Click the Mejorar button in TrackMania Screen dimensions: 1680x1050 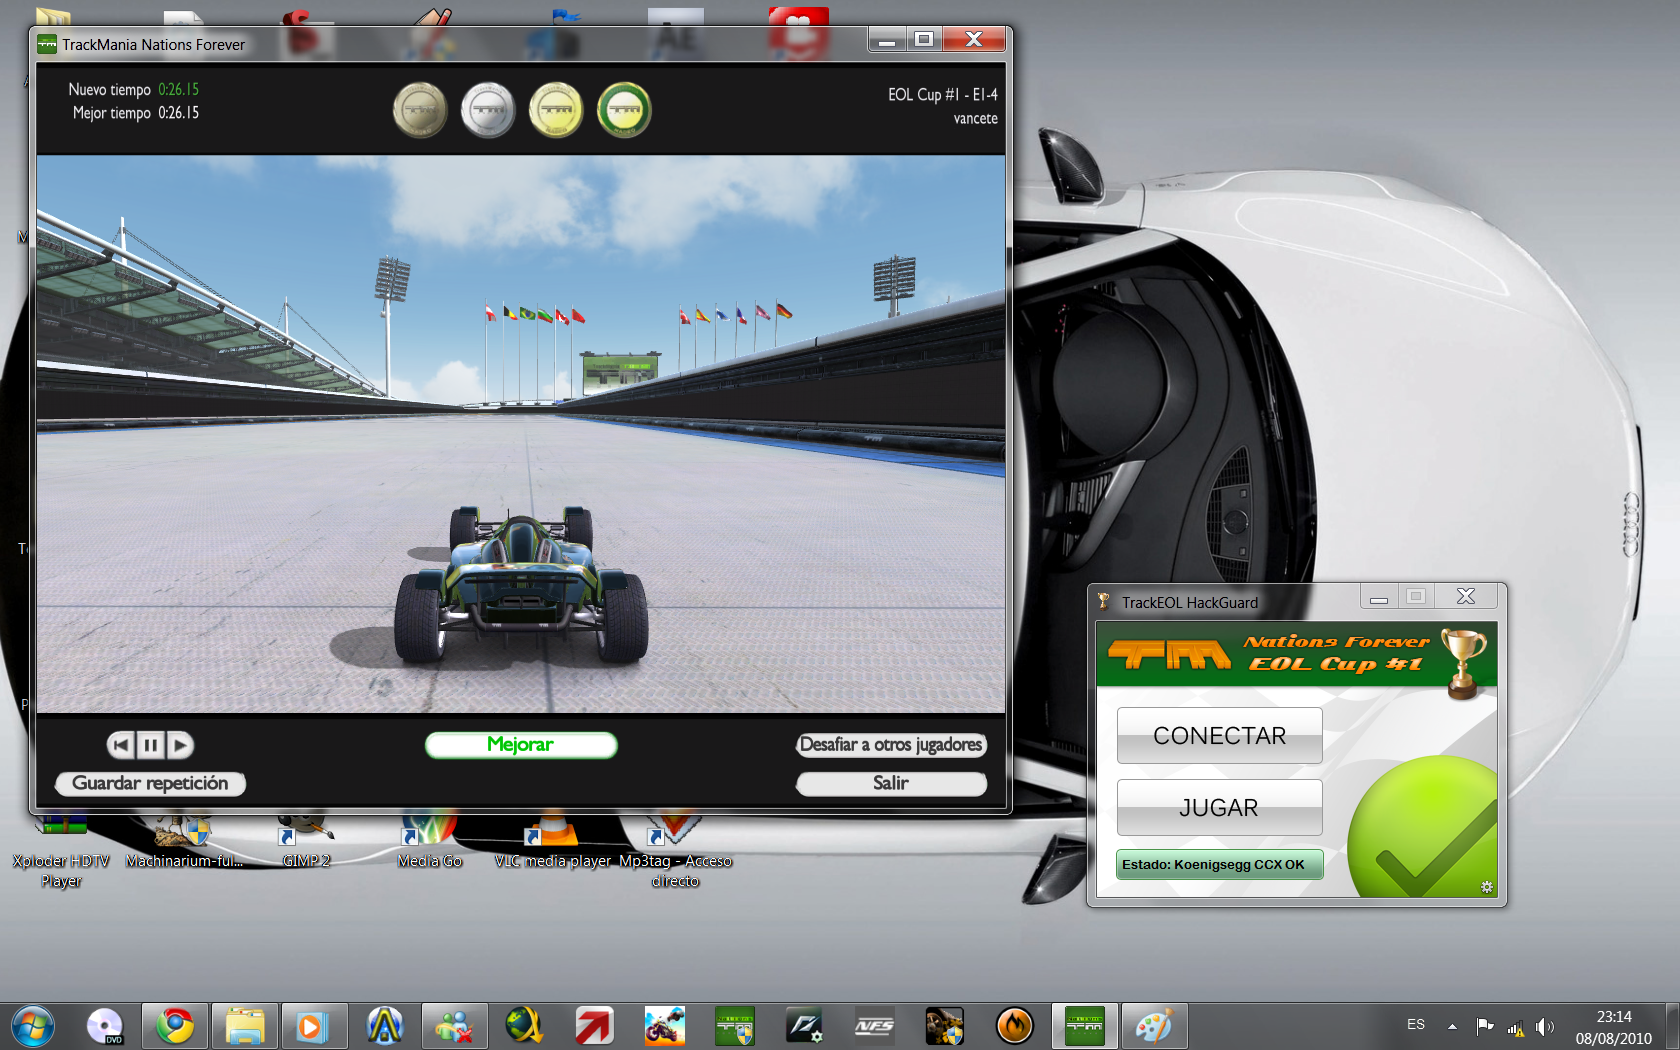pos(521,745)
